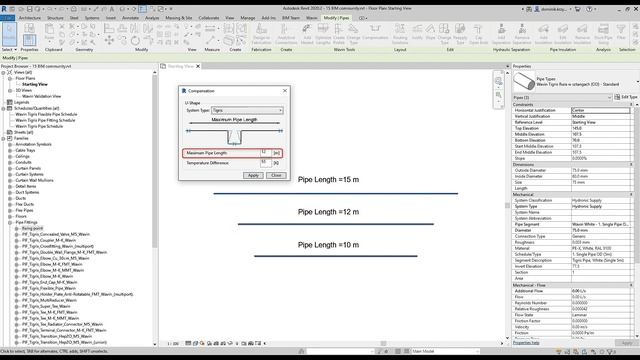Select the Modify arrow tool in ribbon
This screenshot has height=360, width=640.
click(x=9, y=34)
